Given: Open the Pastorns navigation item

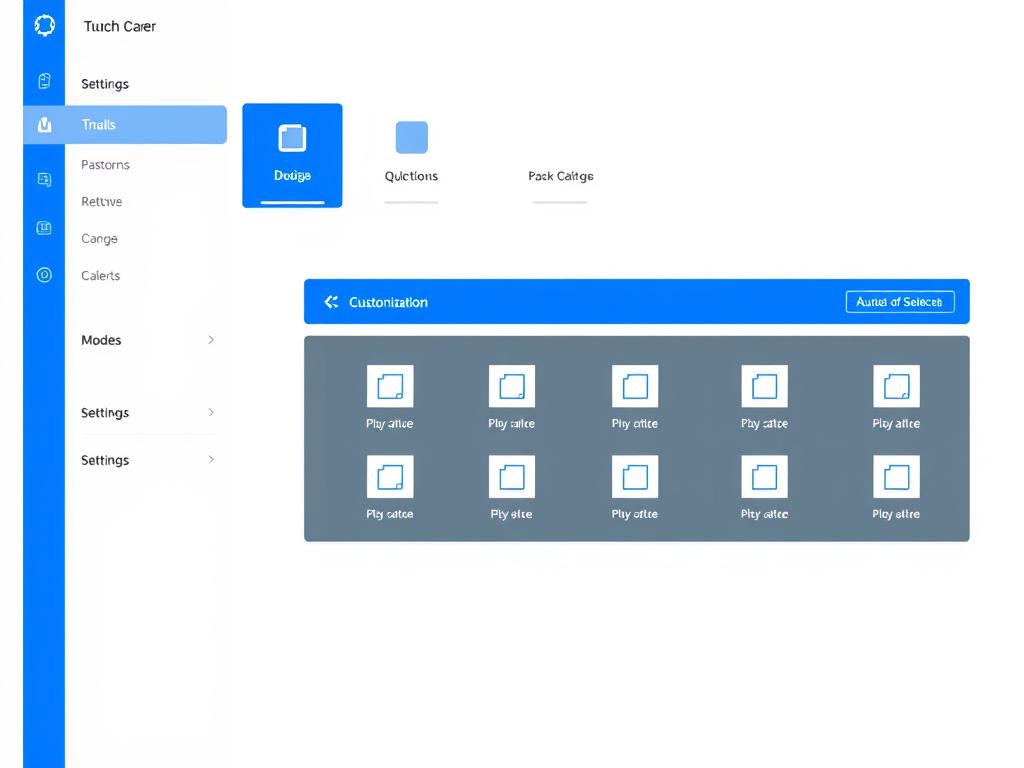Looking at the screenshot, I should point(105,164).
